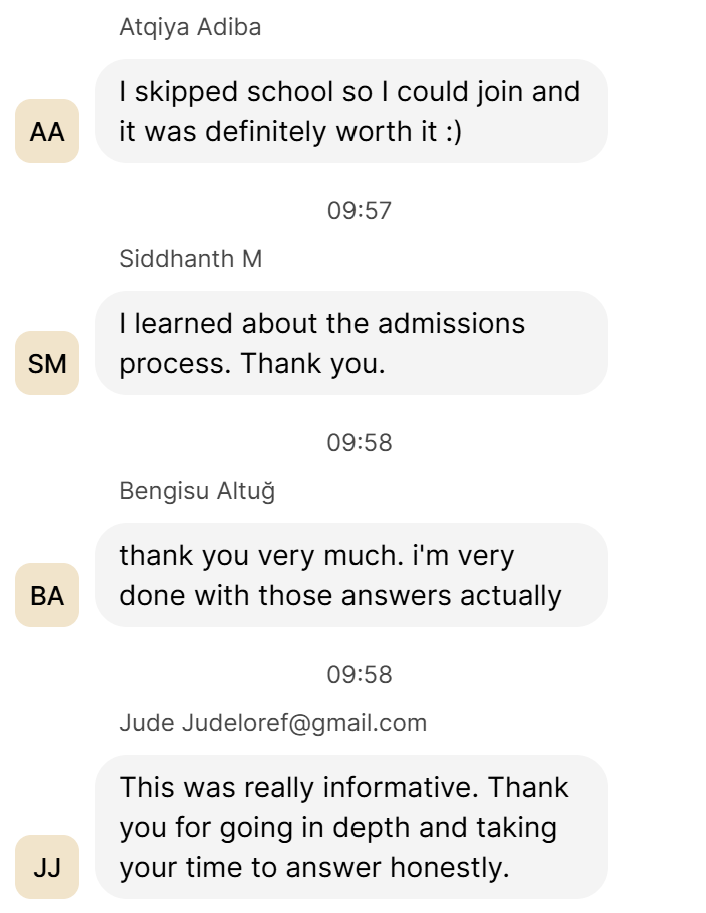Click the Judeloref@gmail.com address in the sender name
Viewport: 706px width, 913px height.
304,723
